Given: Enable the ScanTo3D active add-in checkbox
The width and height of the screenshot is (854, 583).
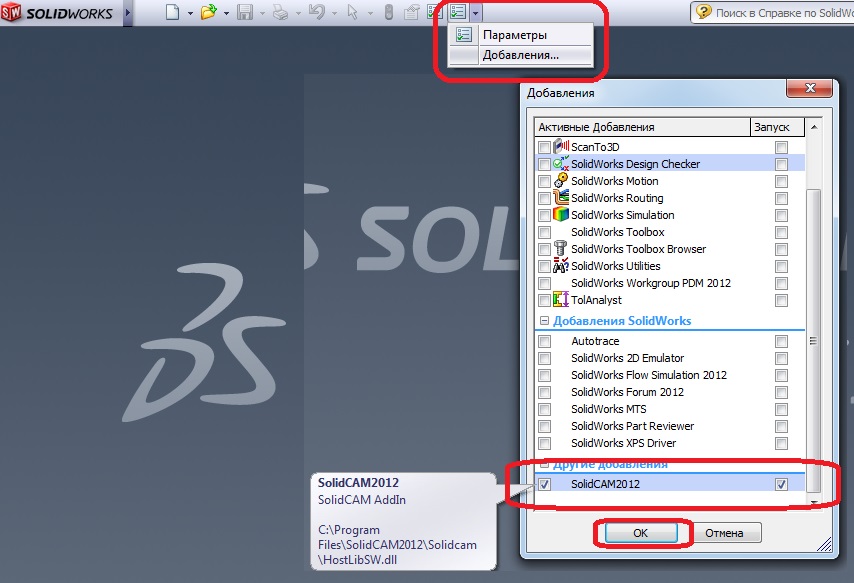Looking at the screenshot, I should coord(544,147).
